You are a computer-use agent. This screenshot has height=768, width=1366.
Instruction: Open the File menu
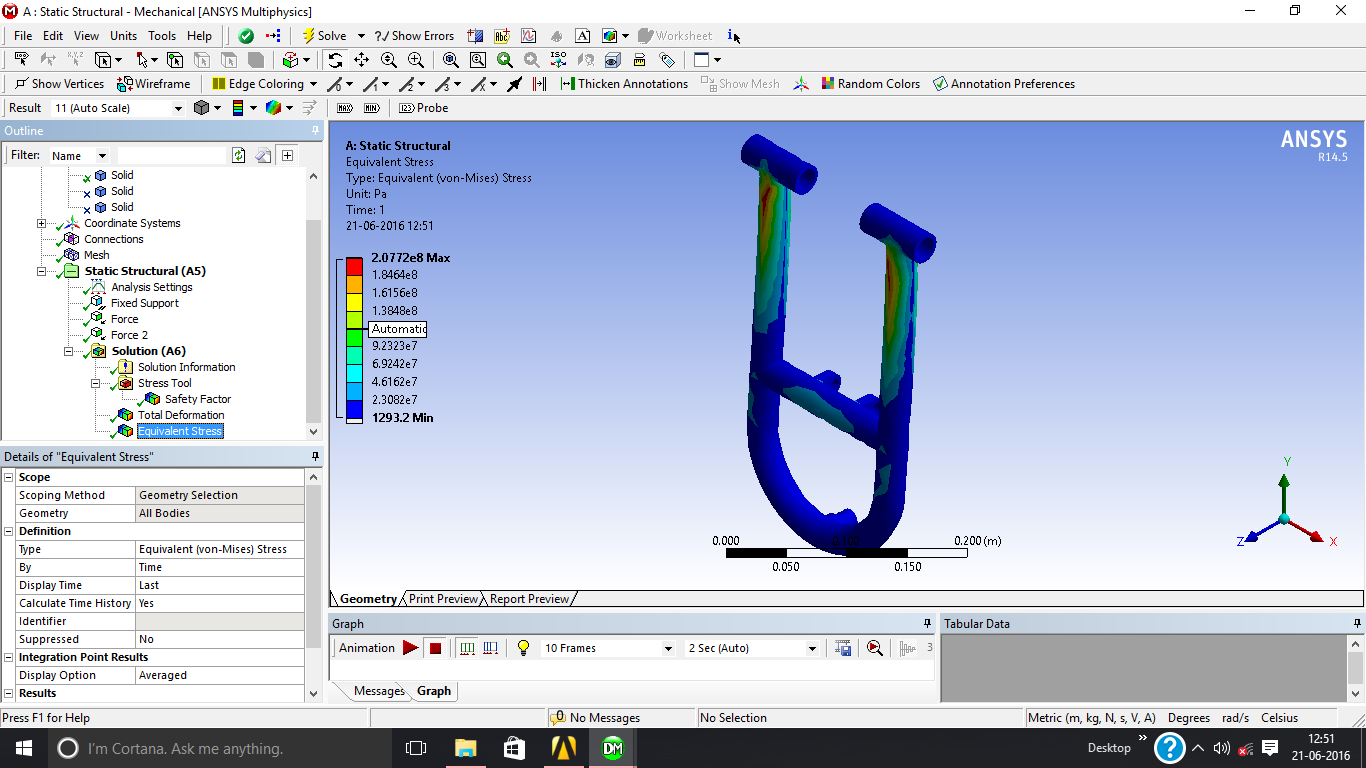coord(23,36)
